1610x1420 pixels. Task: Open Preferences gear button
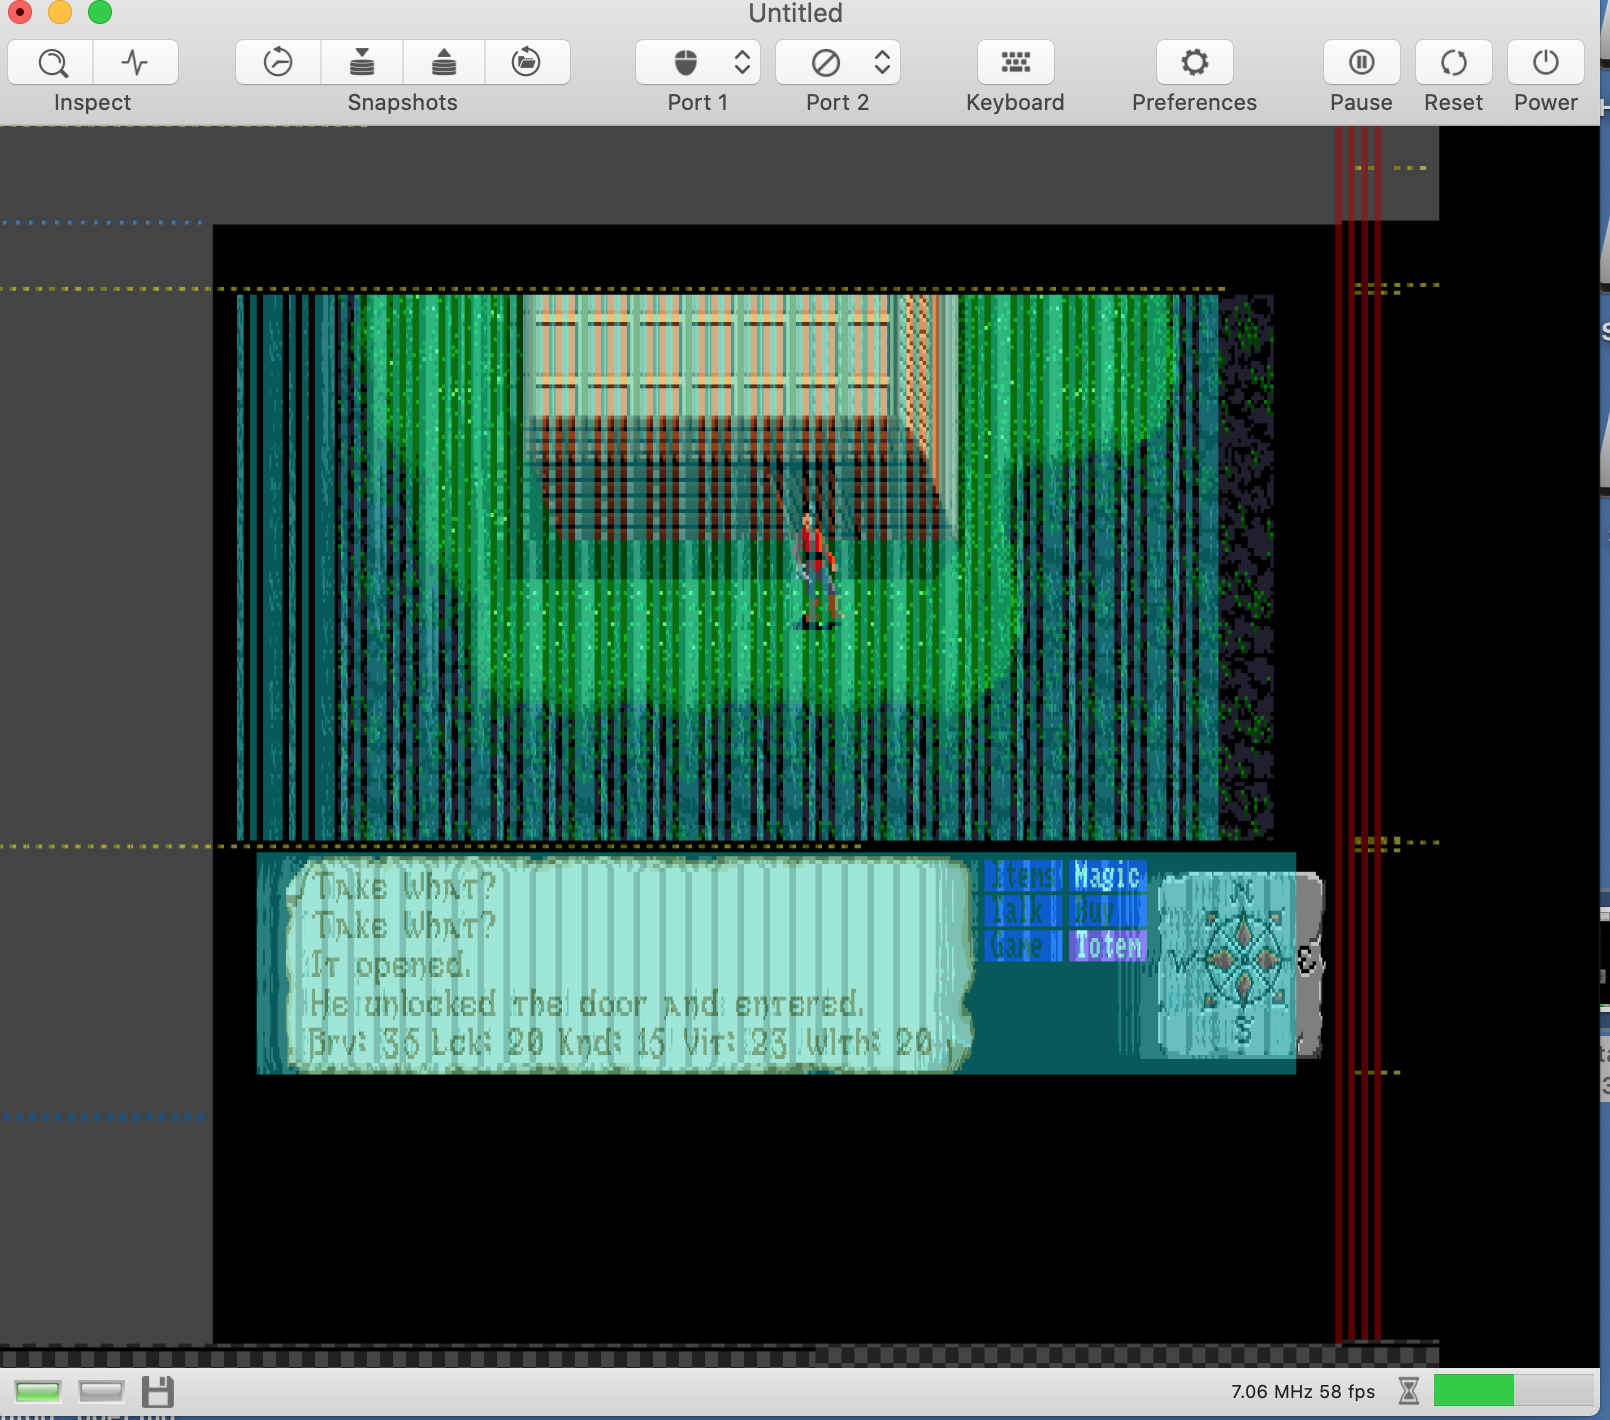point(1194,63)
